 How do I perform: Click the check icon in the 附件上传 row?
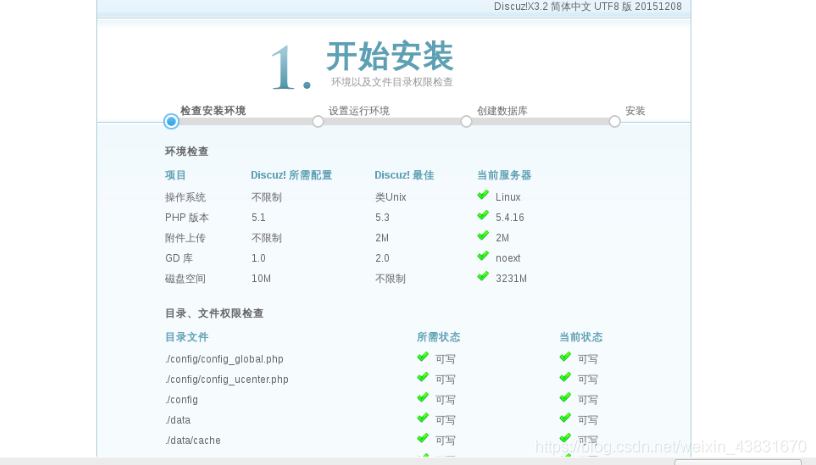tap(483, 236)
